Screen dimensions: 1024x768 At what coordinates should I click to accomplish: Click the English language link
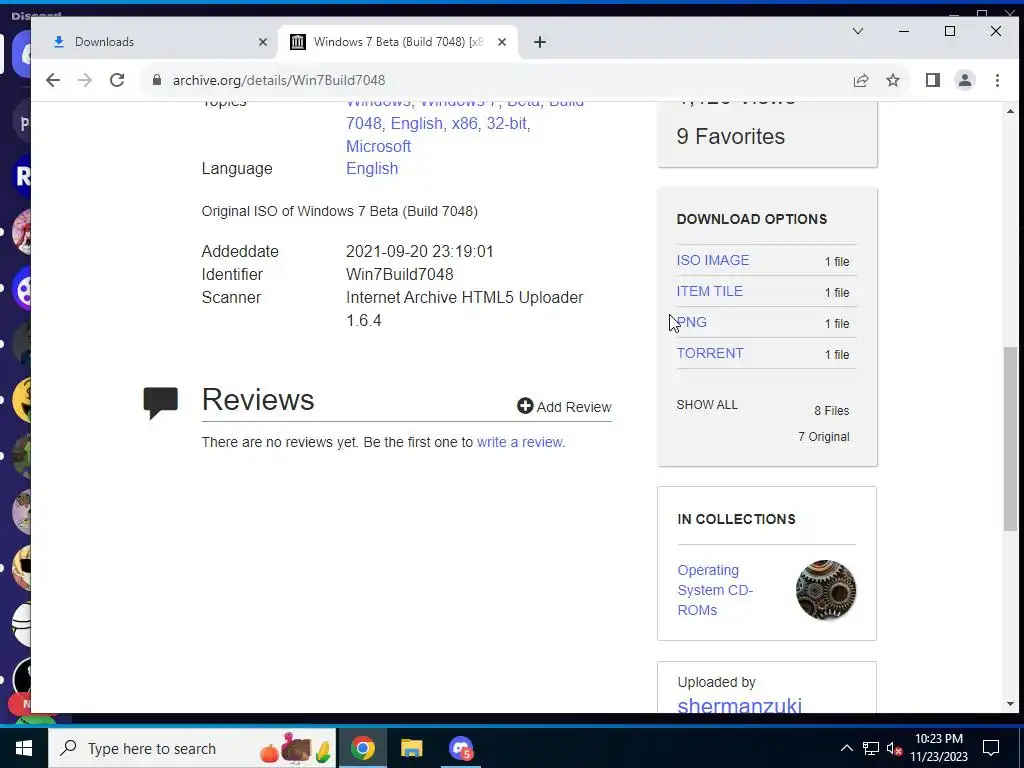pos(372,168)
